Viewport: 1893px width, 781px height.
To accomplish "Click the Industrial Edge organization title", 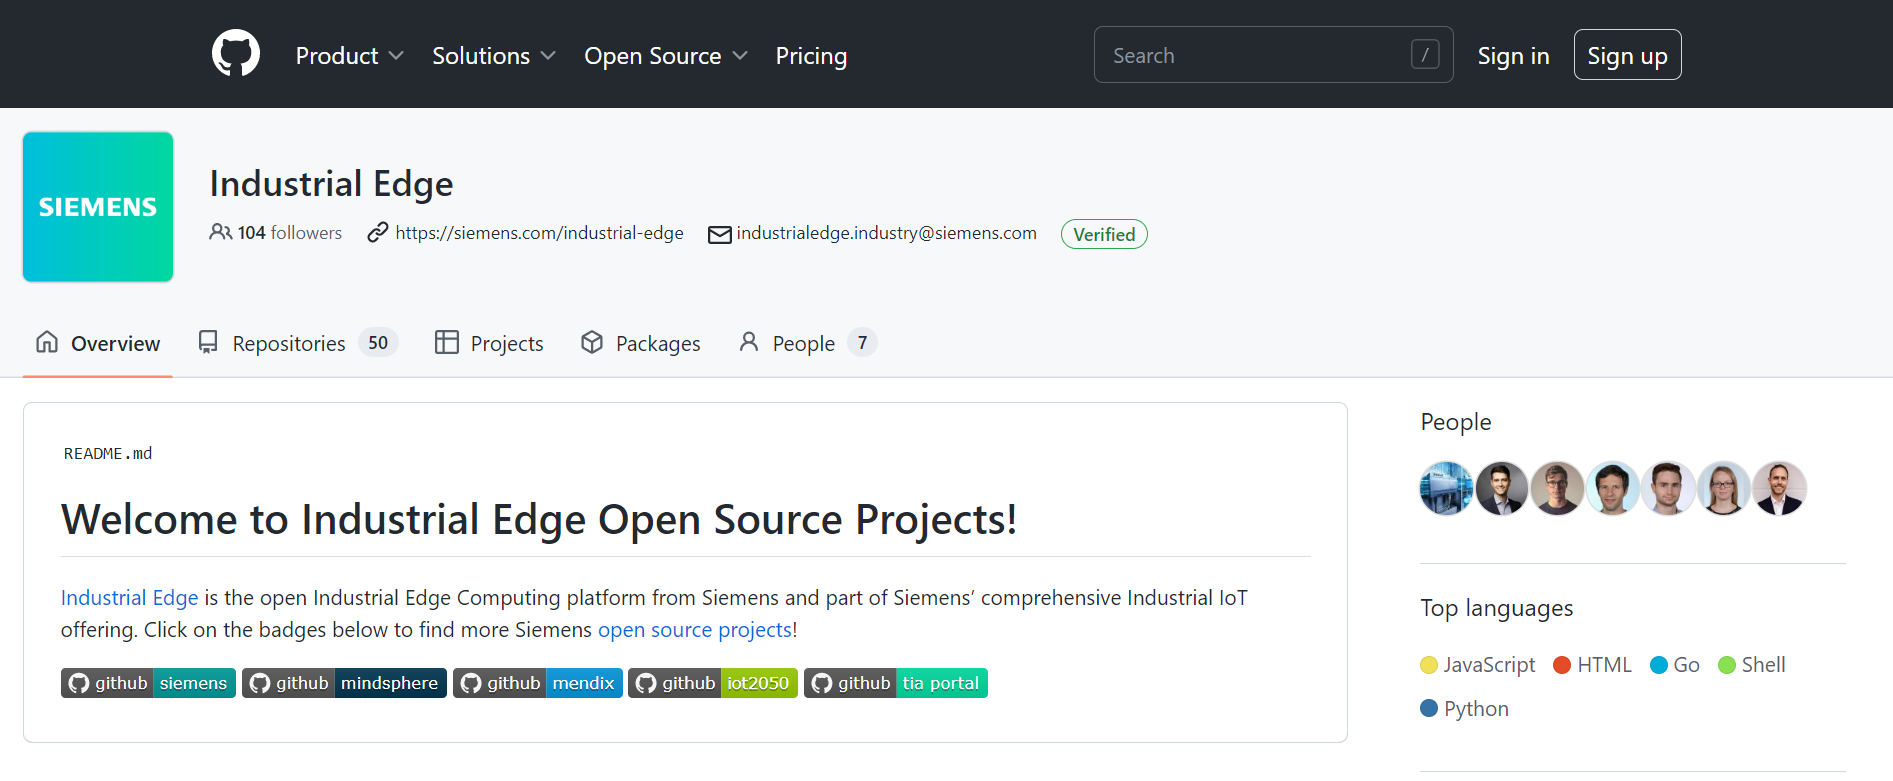I will [x=331, y=184].
